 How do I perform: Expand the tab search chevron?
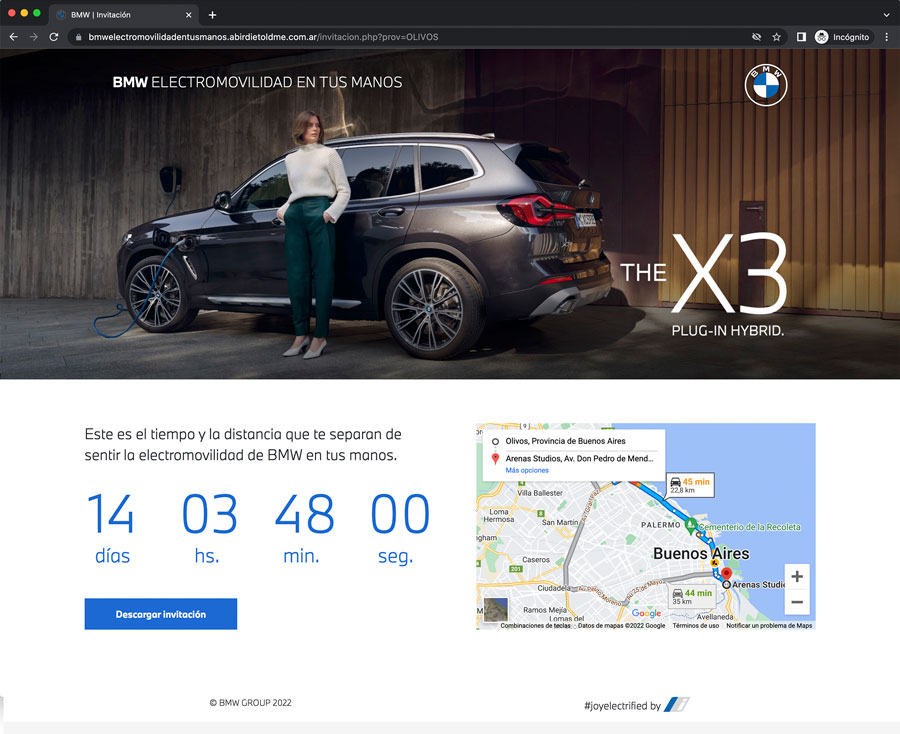[x=886, y=15]
